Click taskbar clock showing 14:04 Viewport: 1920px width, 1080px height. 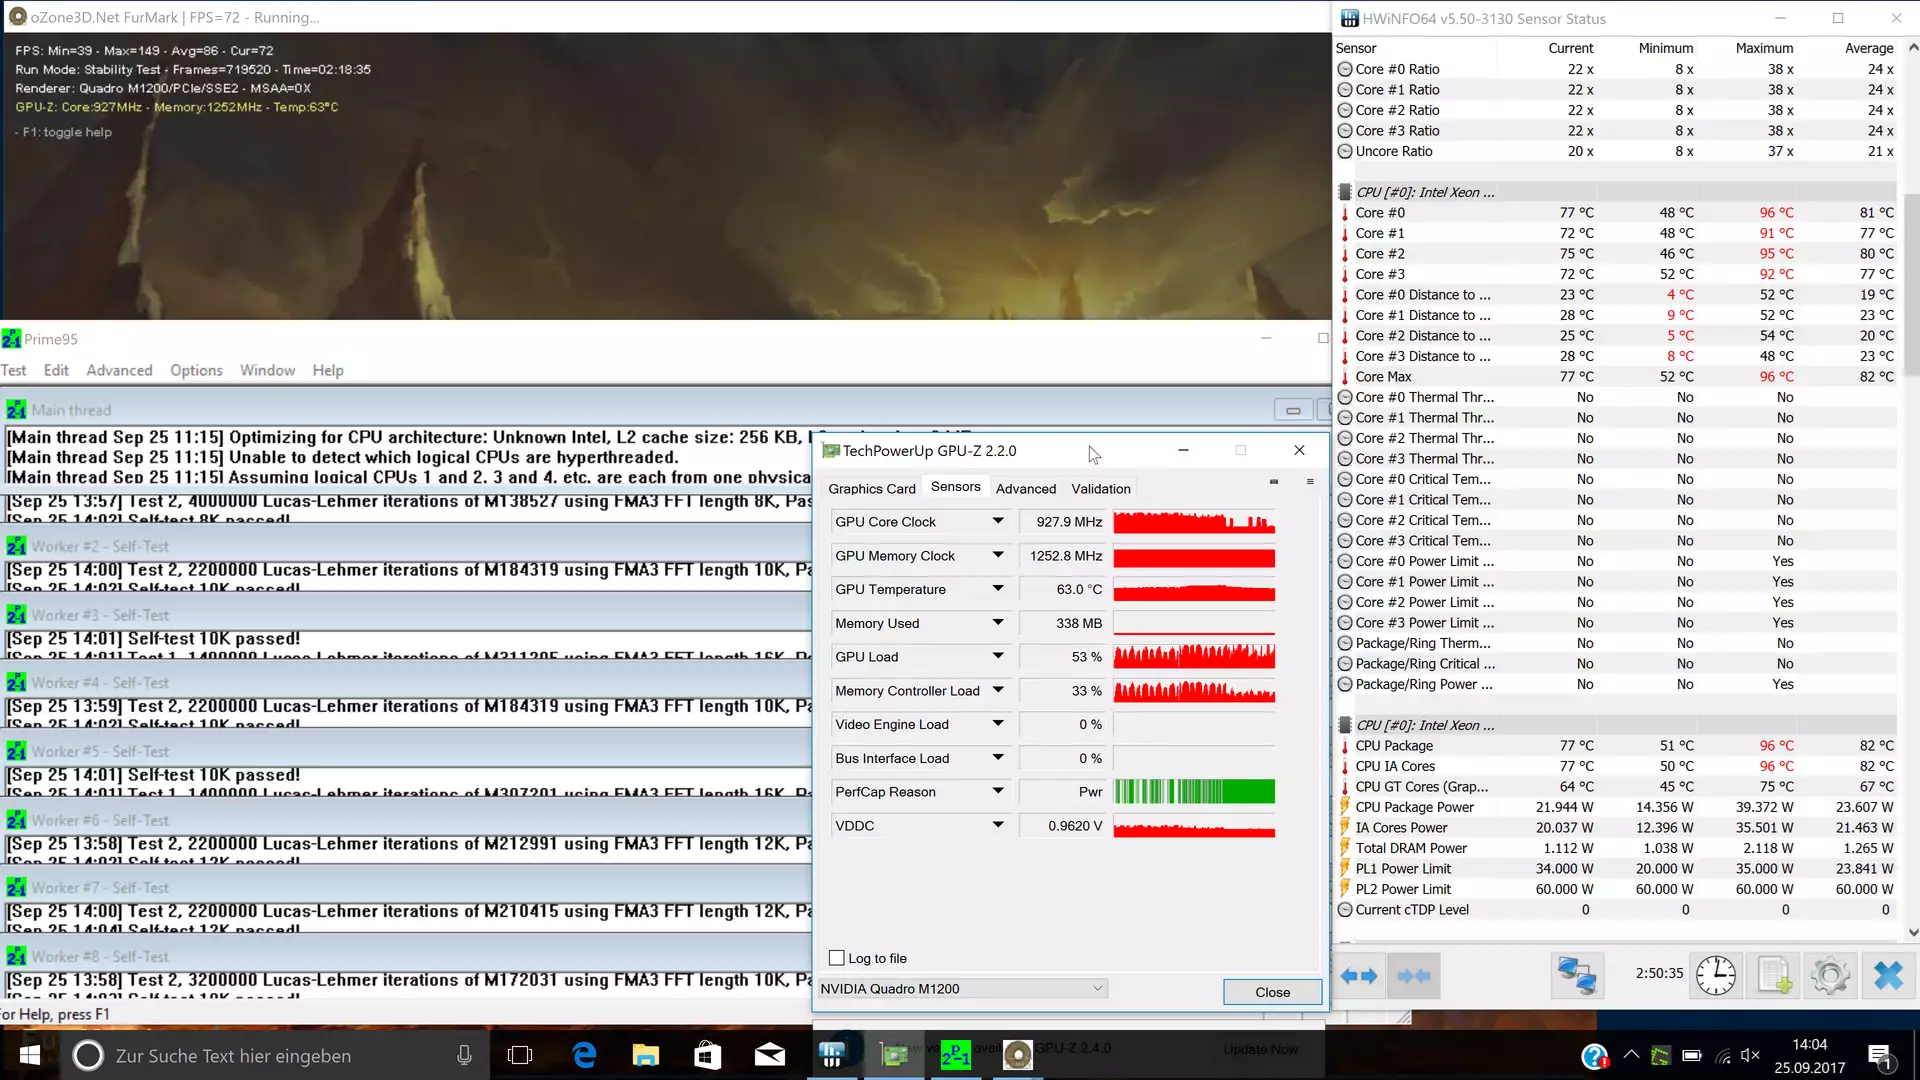point(1809,1044)
